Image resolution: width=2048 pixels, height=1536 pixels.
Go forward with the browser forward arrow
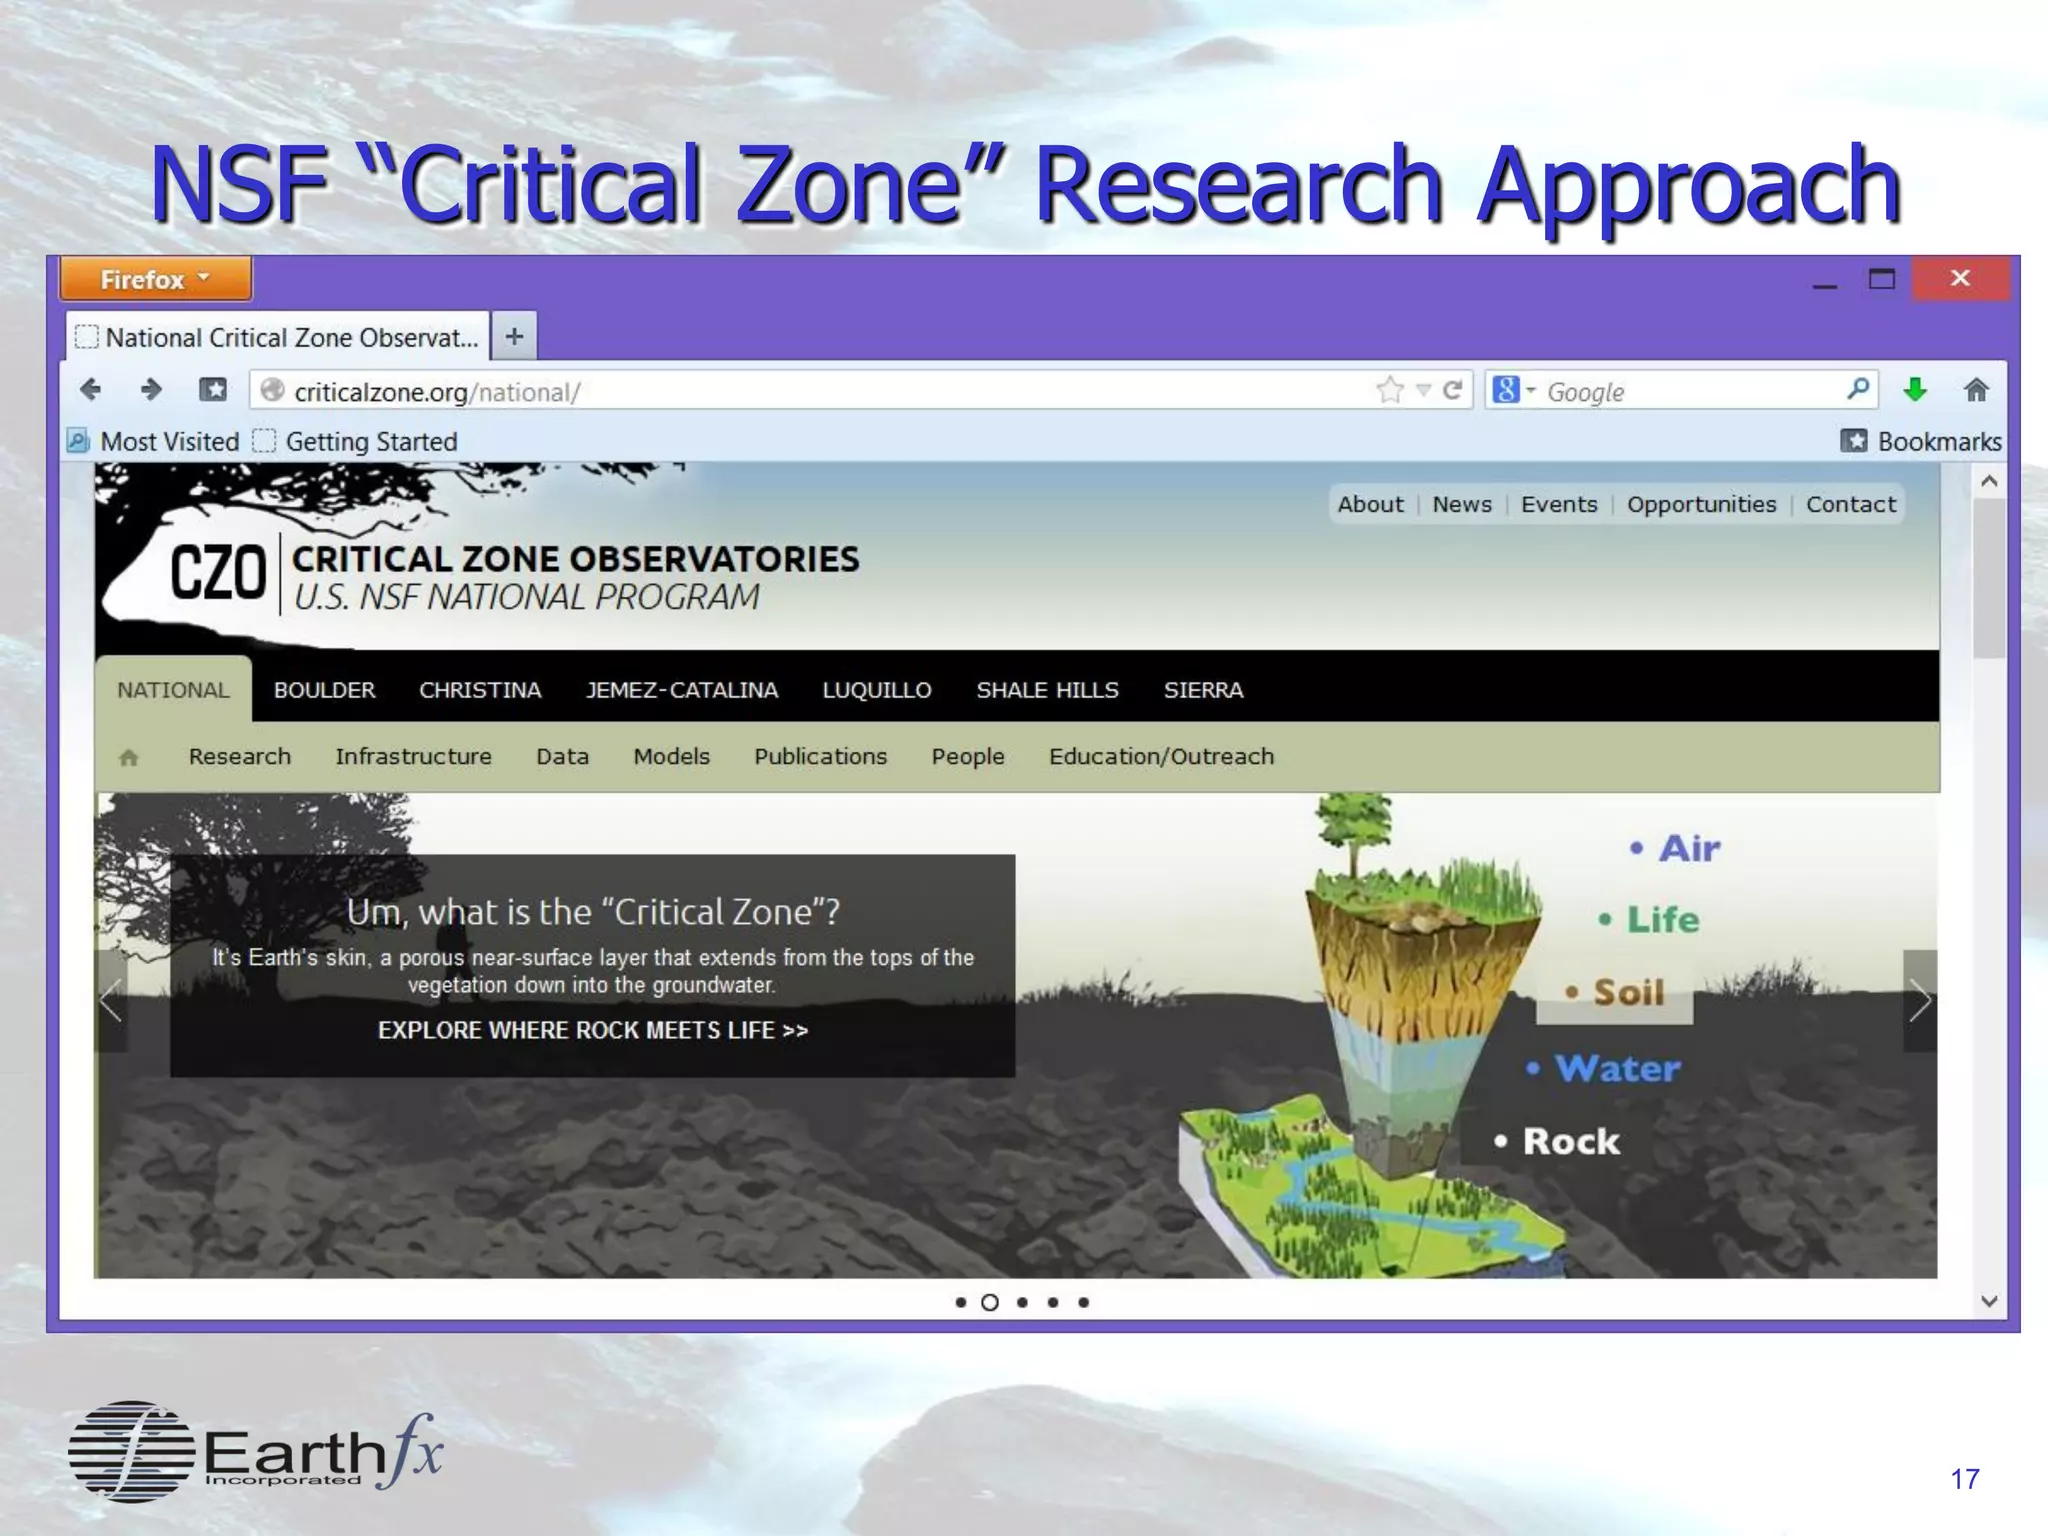click(x=151, y=390)
